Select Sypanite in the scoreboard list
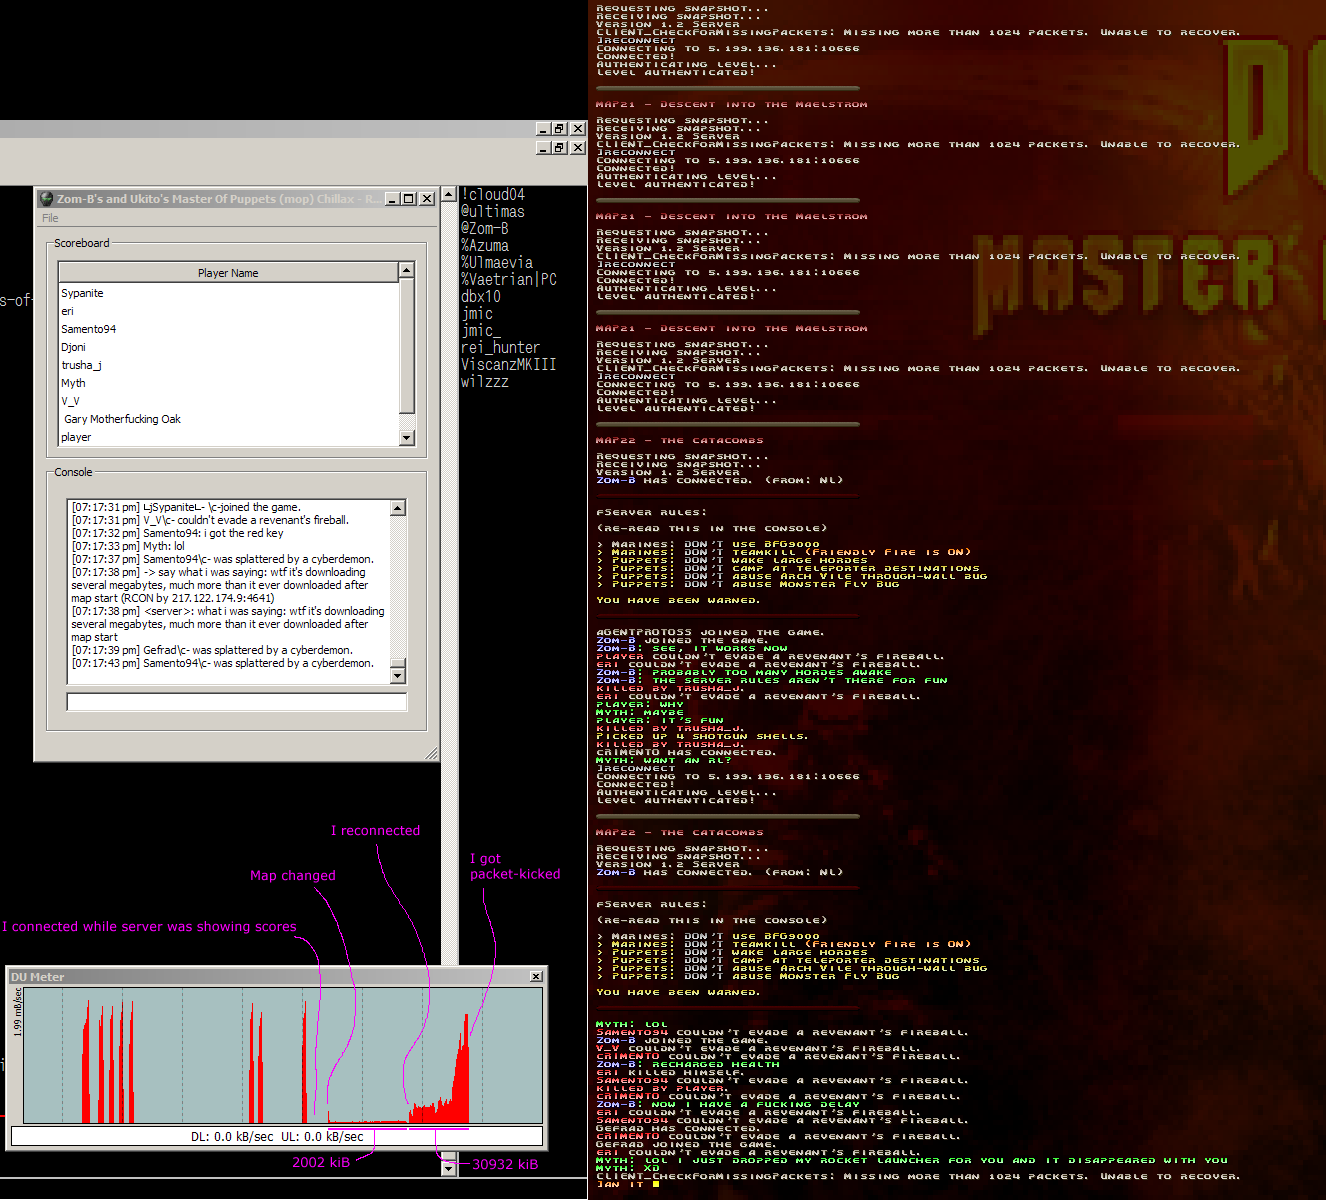 (x=82, y=294)
